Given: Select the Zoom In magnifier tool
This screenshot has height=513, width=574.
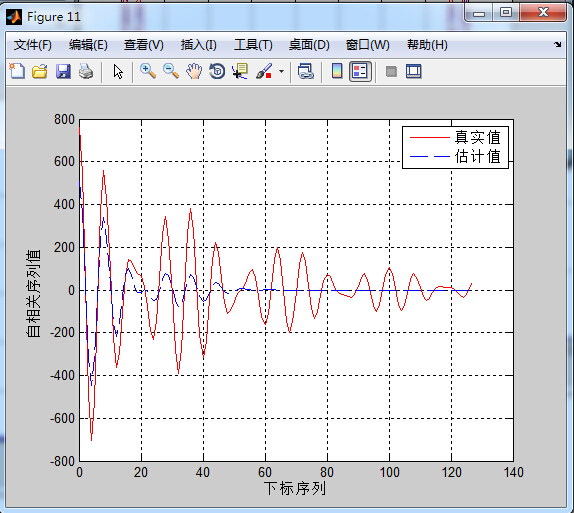Looking at the screenshot, I should point(148,71).
